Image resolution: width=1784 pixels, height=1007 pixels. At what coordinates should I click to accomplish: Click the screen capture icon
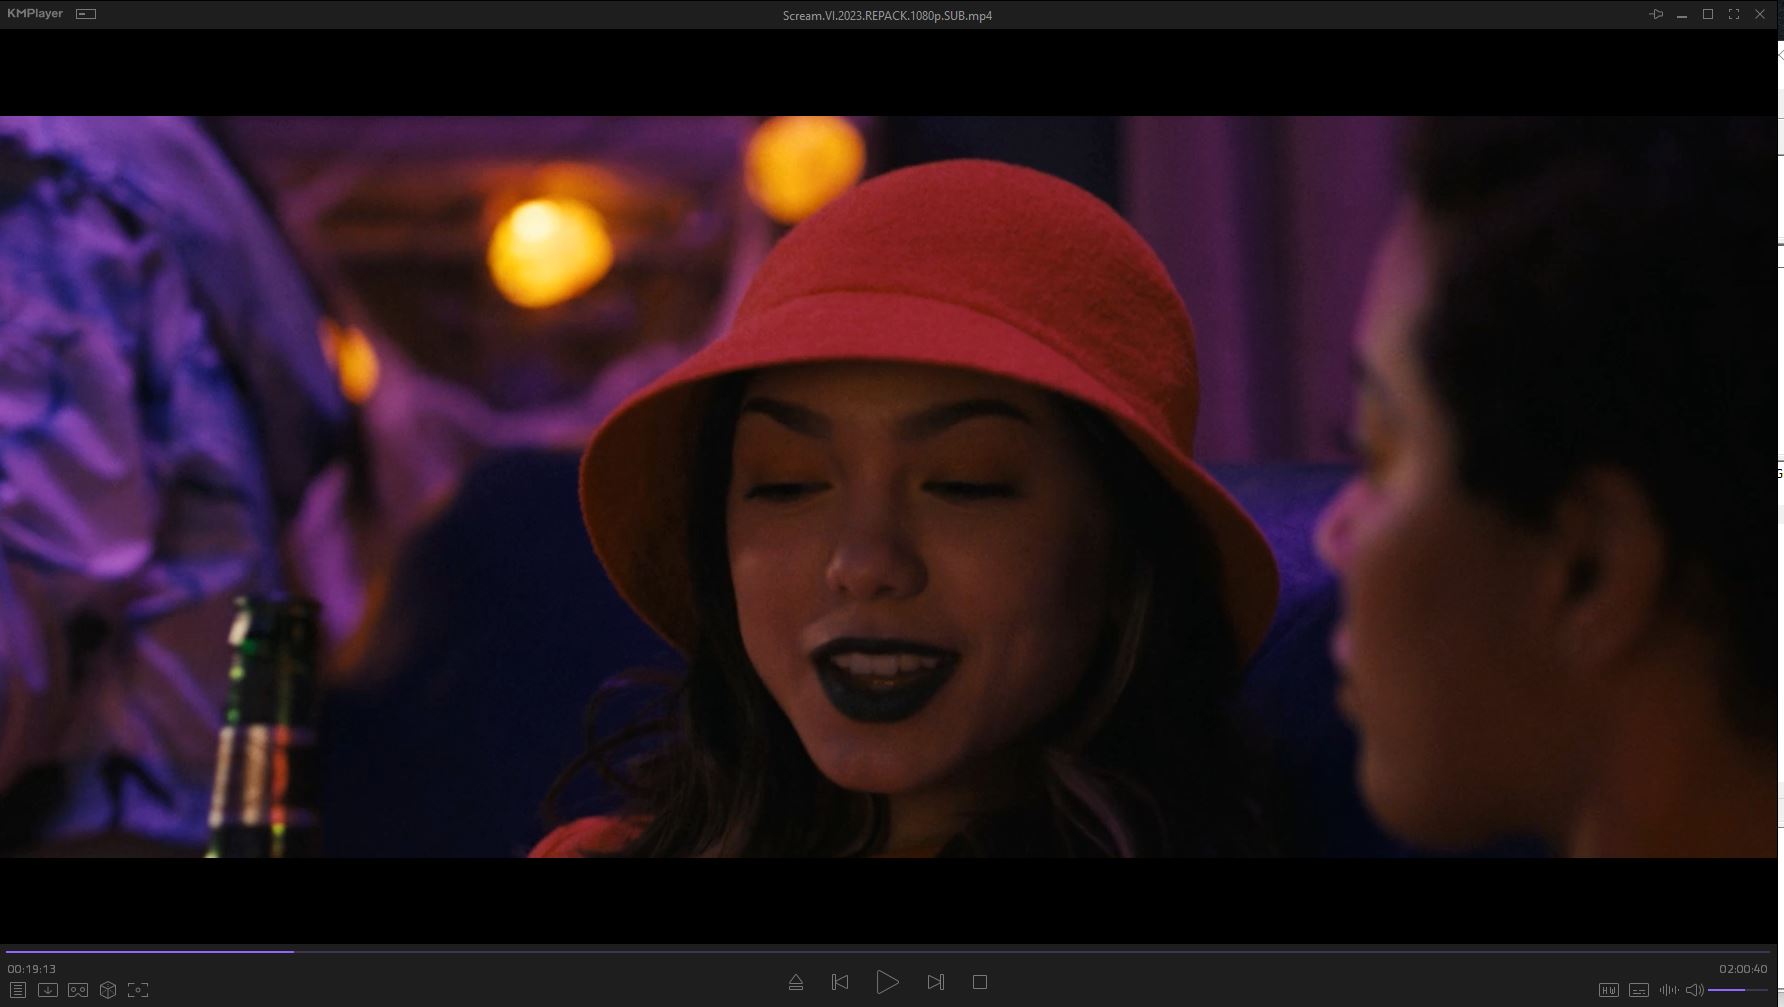point(138,990)
